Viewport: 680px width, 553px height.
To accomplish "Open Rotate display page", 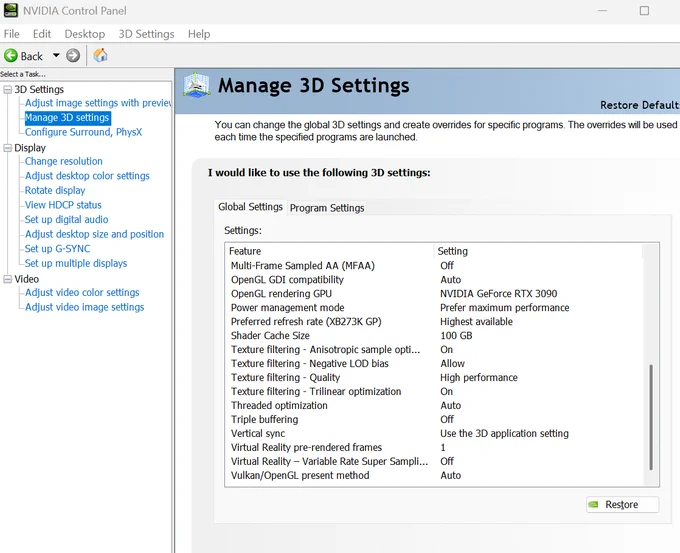I will (55, 190).
